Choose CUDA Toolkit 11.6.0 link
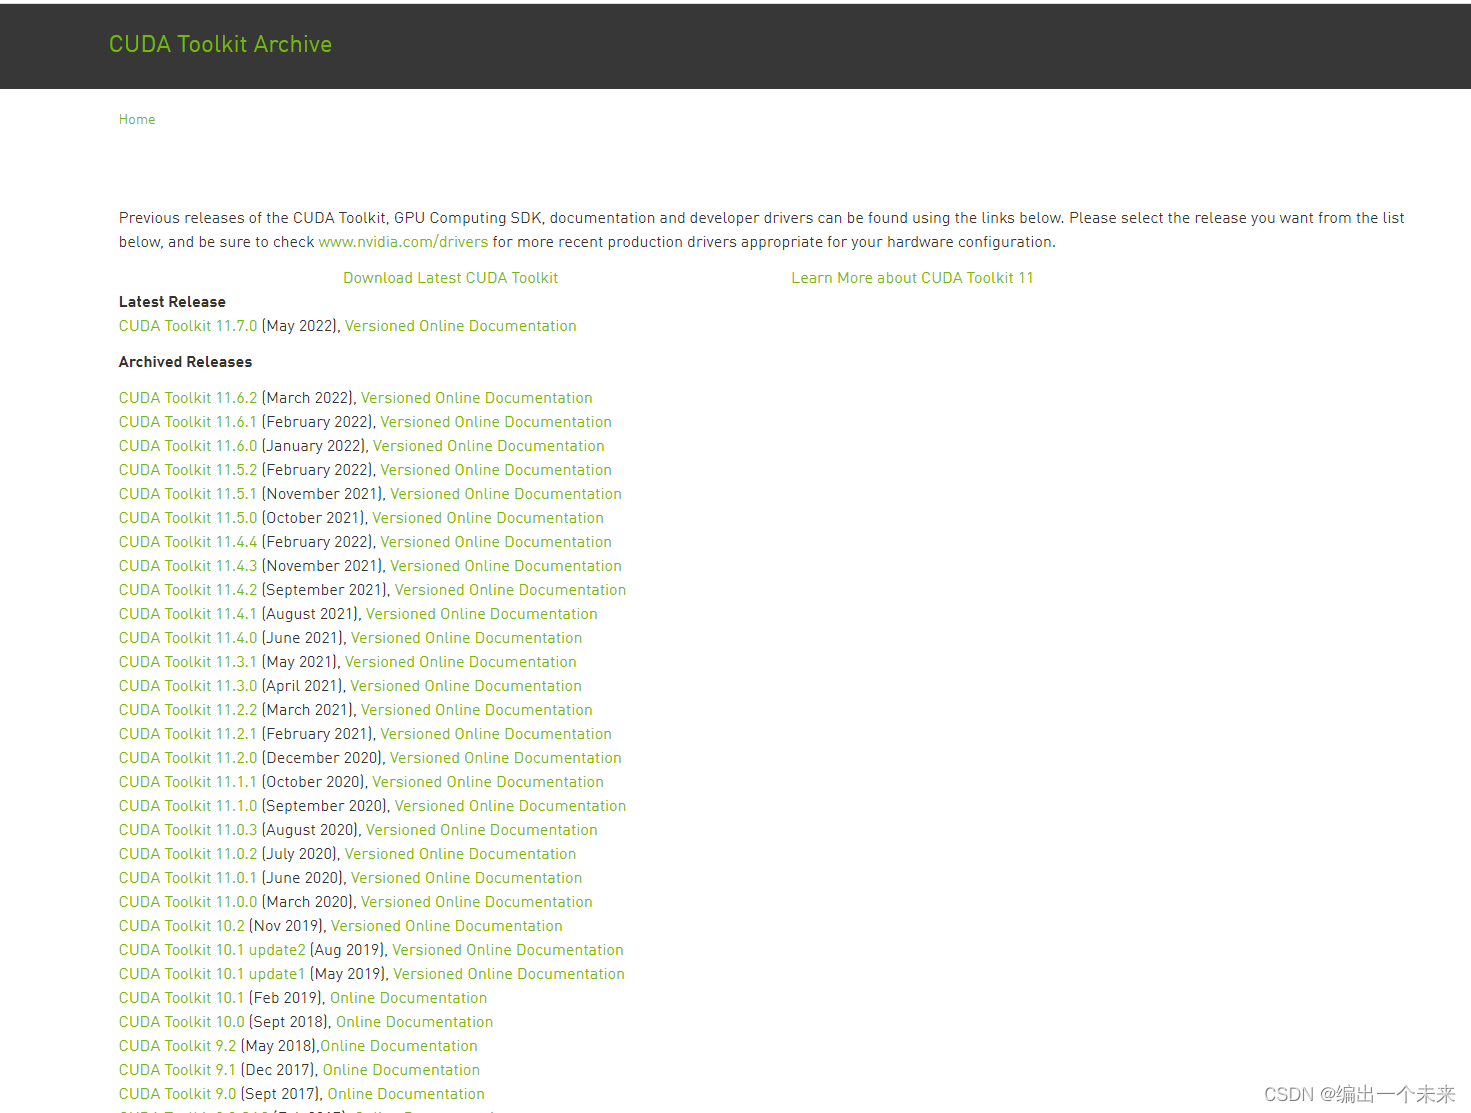The image size is (1471, 1113). 188,446
